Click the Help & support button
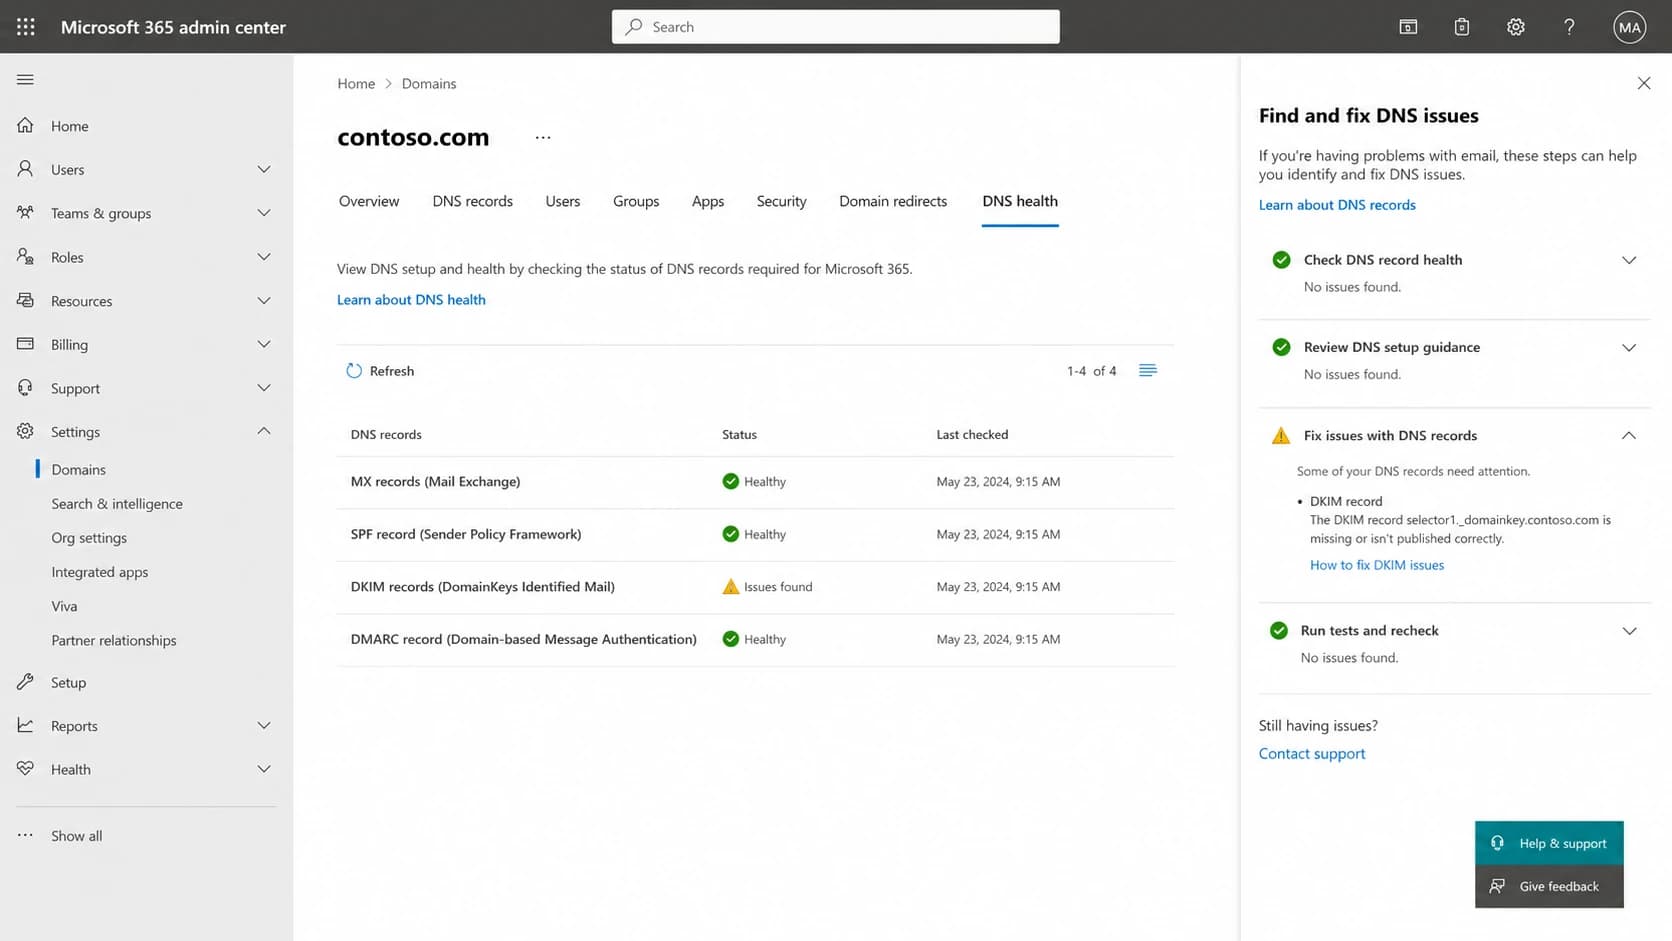1672x941 pixels. tap(1549, 843)
